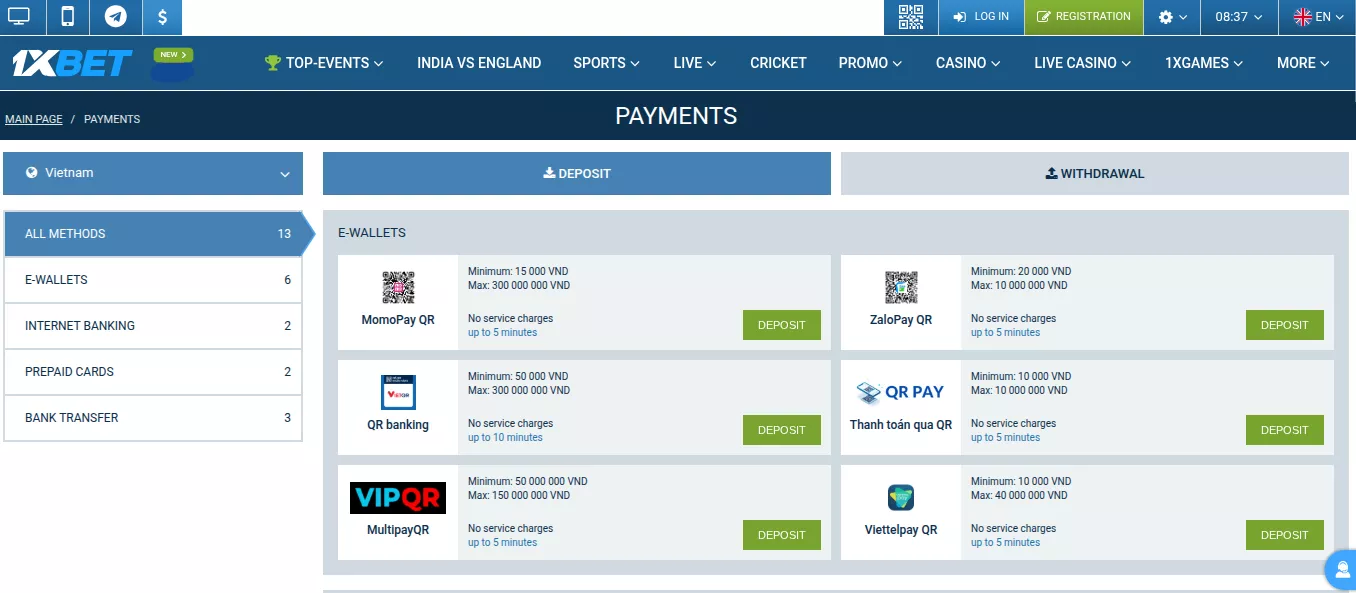The height and width of the screenshot is (593, 1356).
Task: Select the MomoPay QR payment logo
Action: tap(398, 285)
